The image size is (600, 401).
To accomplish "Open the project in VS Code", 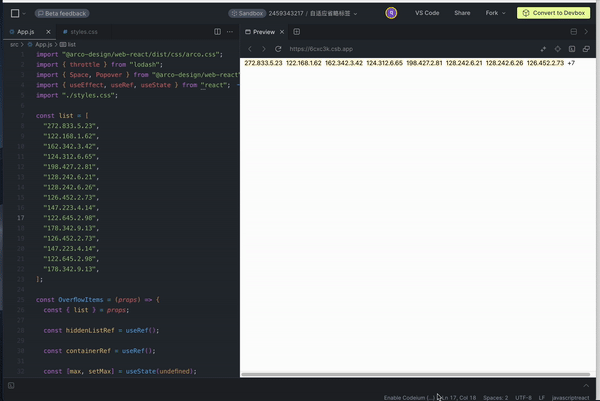I will click(x=427, y=13).
